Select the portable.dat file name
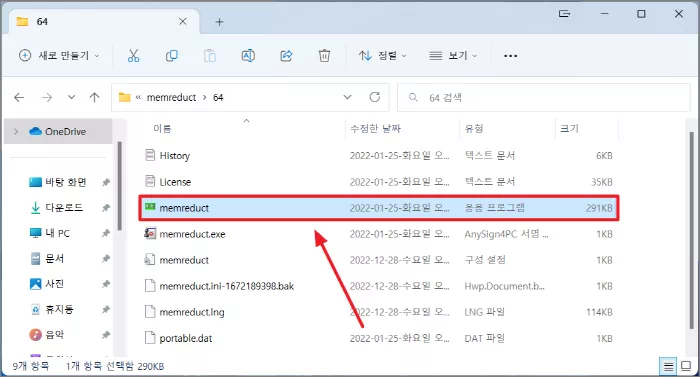 coord(186,338)
